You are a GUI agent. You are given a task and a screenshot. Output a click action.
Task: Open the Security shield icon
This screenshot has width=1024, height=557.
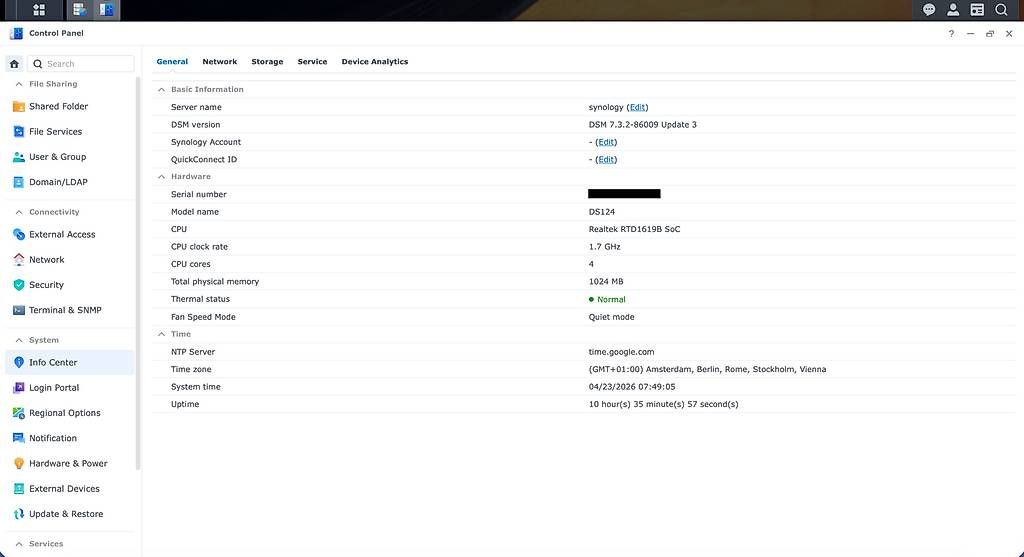[19, 285]
